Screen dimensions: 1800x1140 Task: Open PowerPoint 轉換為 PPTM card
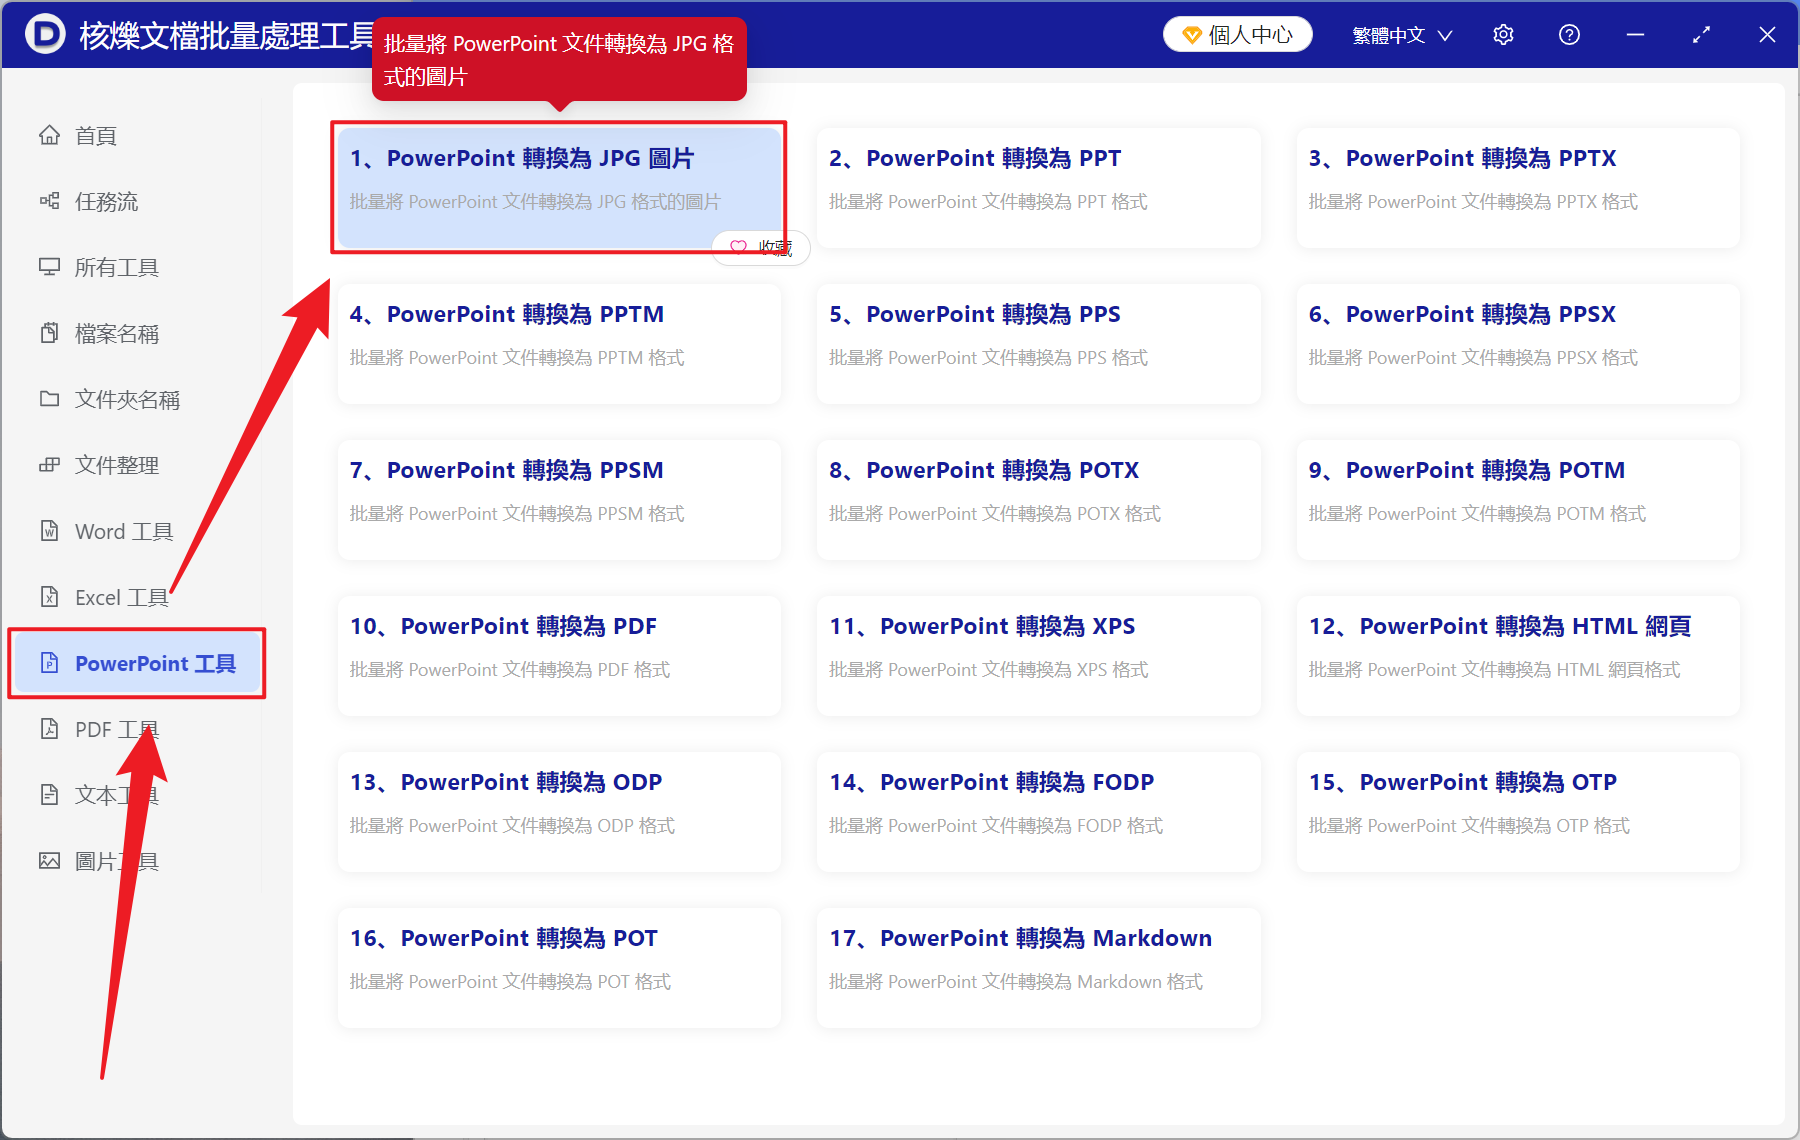(x=559, y=344)
